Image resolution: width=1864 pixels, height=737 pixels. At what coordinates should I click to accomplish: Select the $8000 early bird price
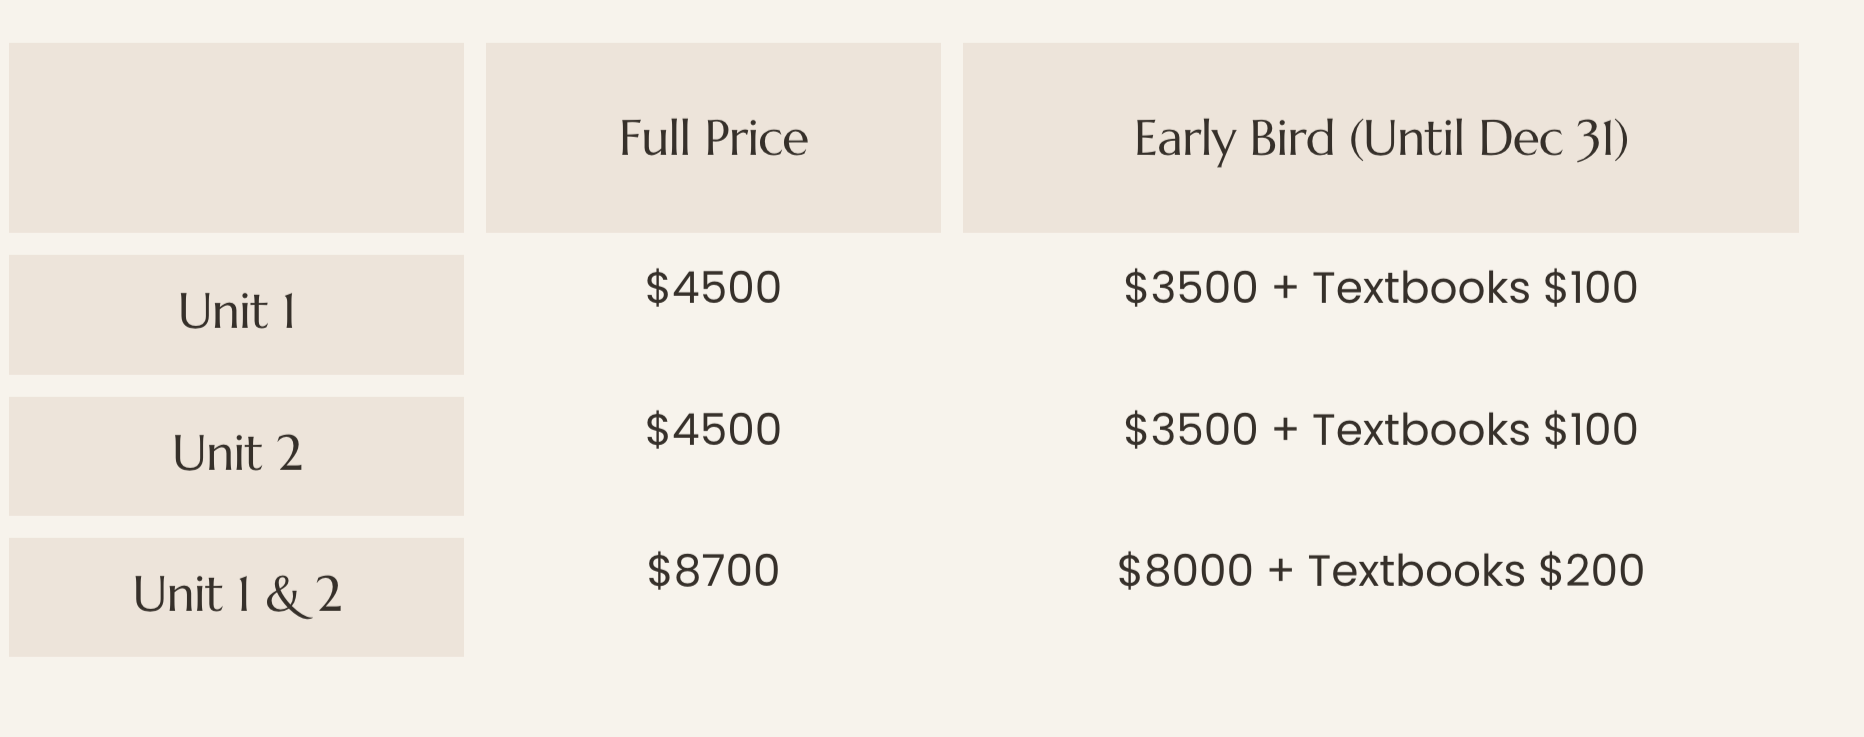1185,571
